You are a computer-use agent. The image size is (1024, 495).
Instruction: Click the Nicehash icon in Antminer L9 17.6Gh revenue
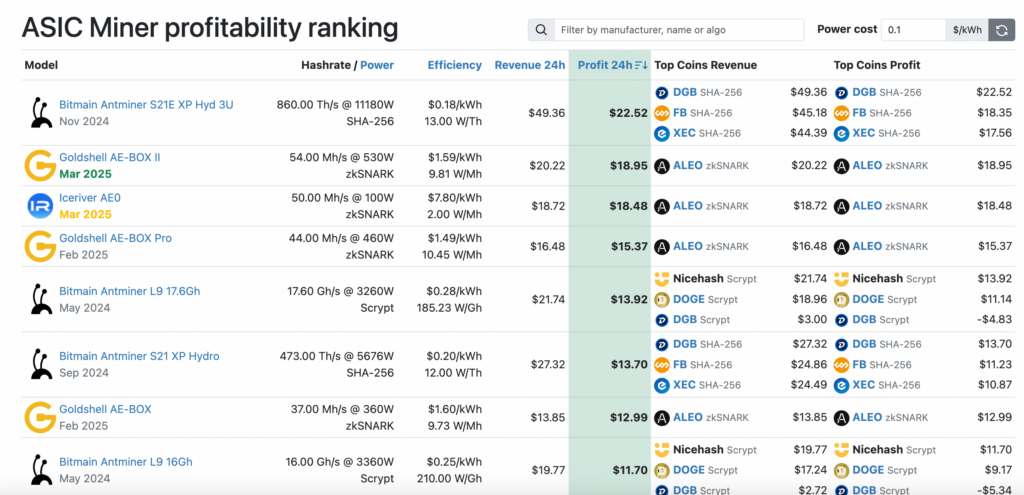[x=662, y=279]
